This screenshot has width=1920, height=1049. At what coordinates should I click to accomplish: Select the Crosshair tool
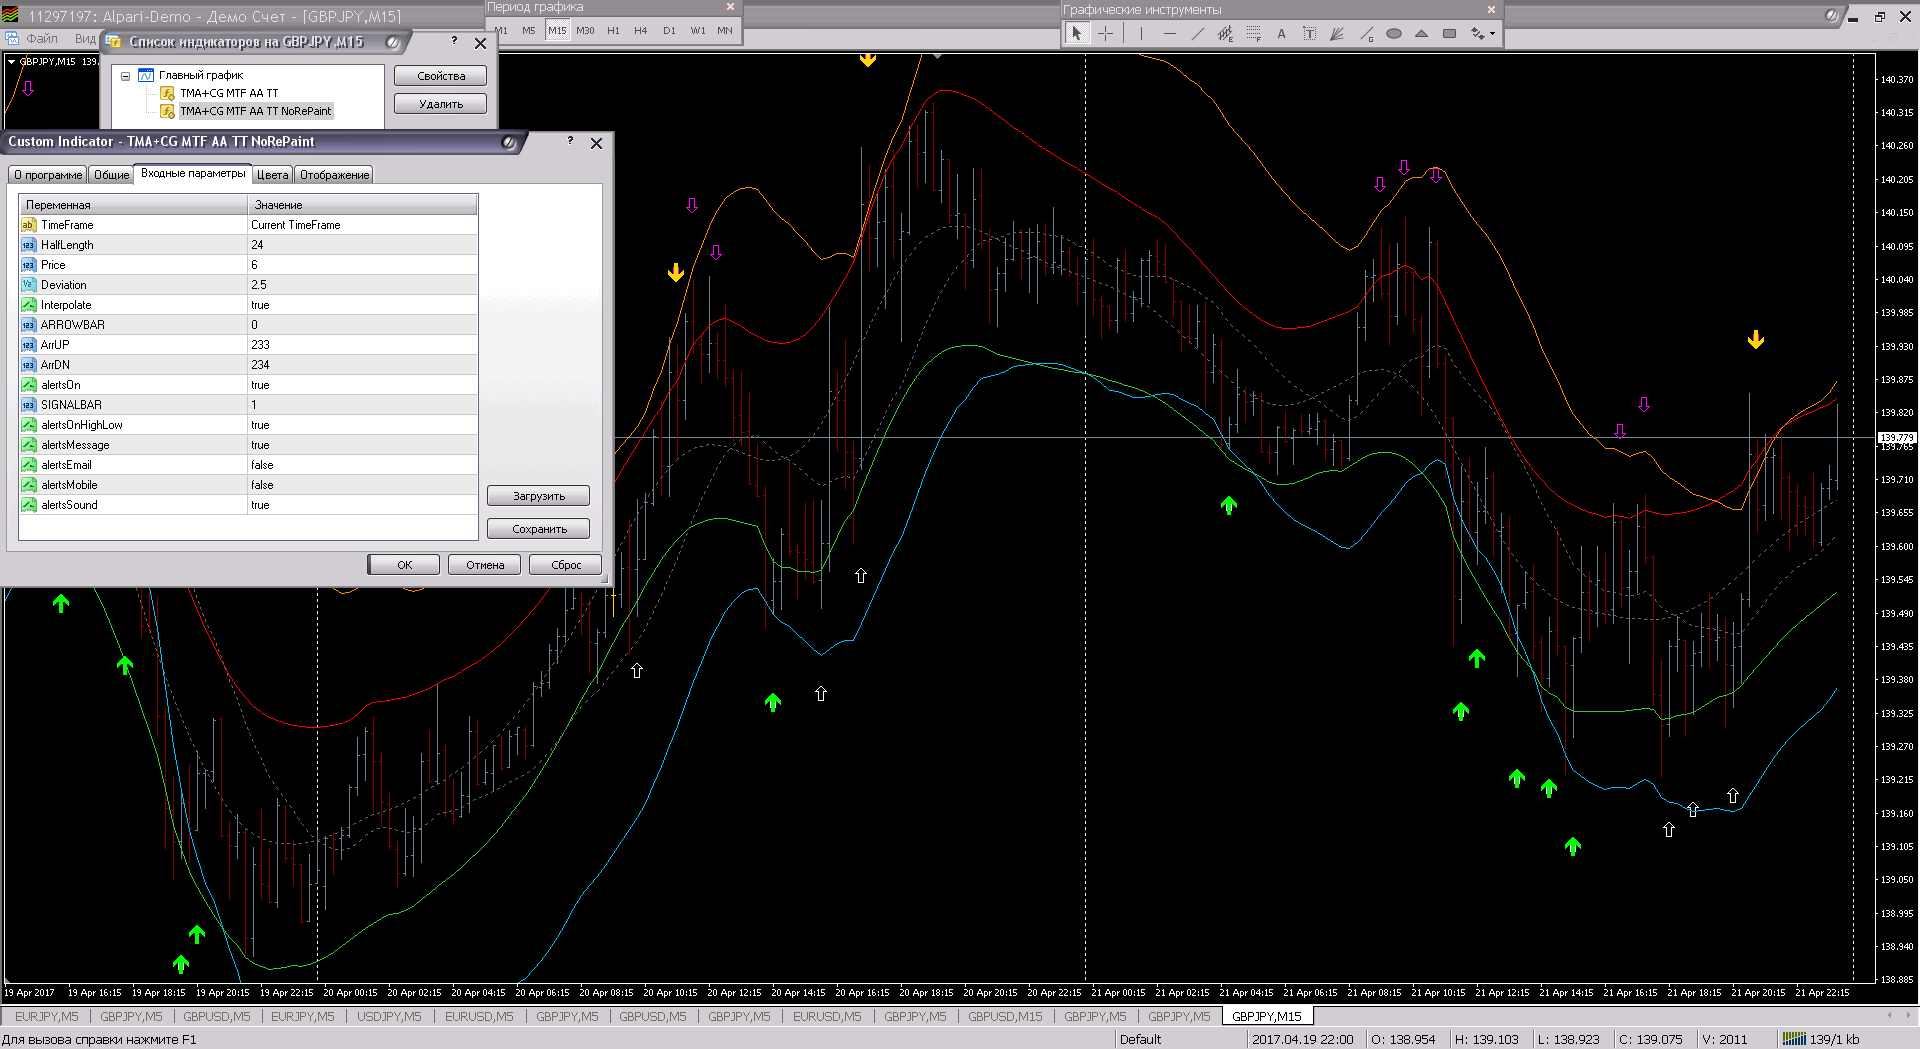coord(1105,33)
